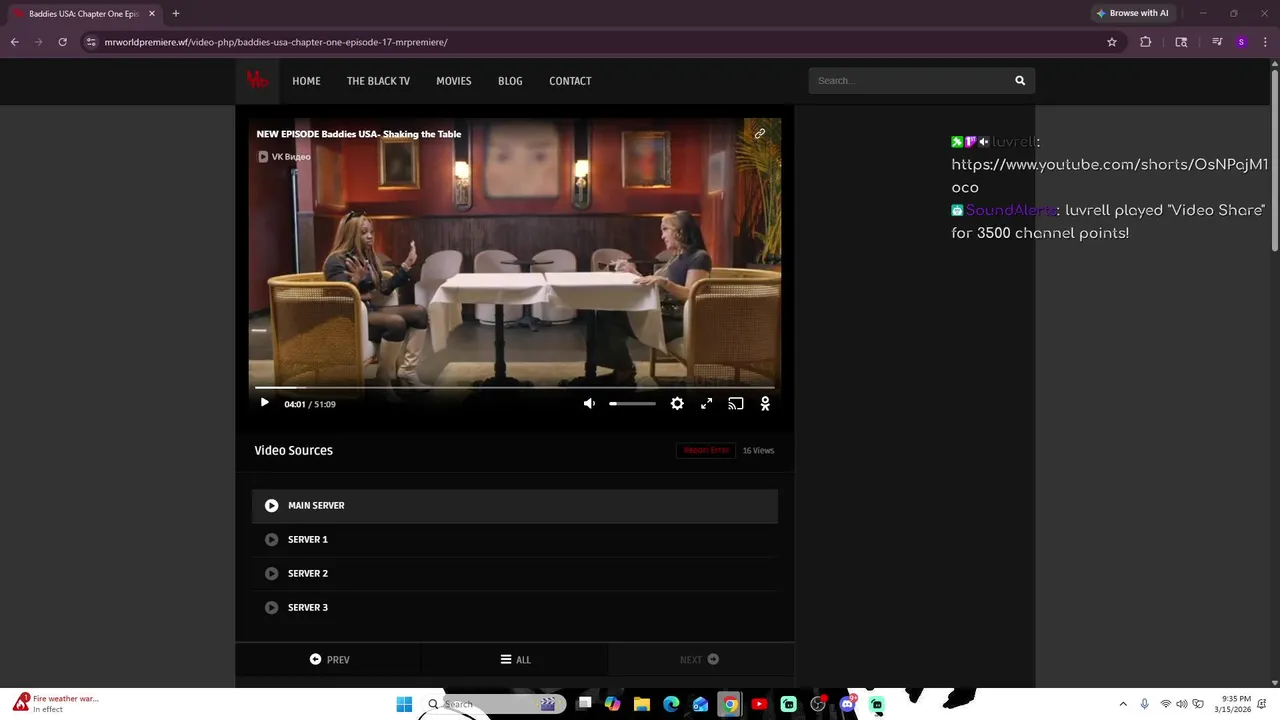Open the browser three-dot menu
The height and width of the screenshot is (720, 1280).
(1265, 42)
